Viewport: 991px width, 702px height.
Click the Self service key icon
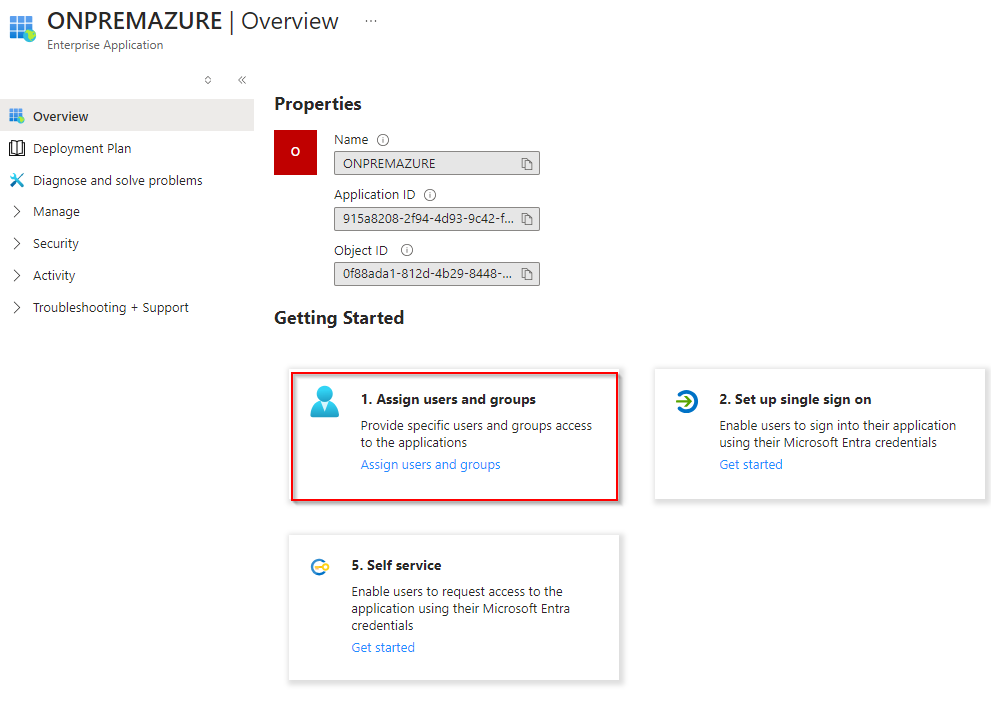click(x=320, y=567)
